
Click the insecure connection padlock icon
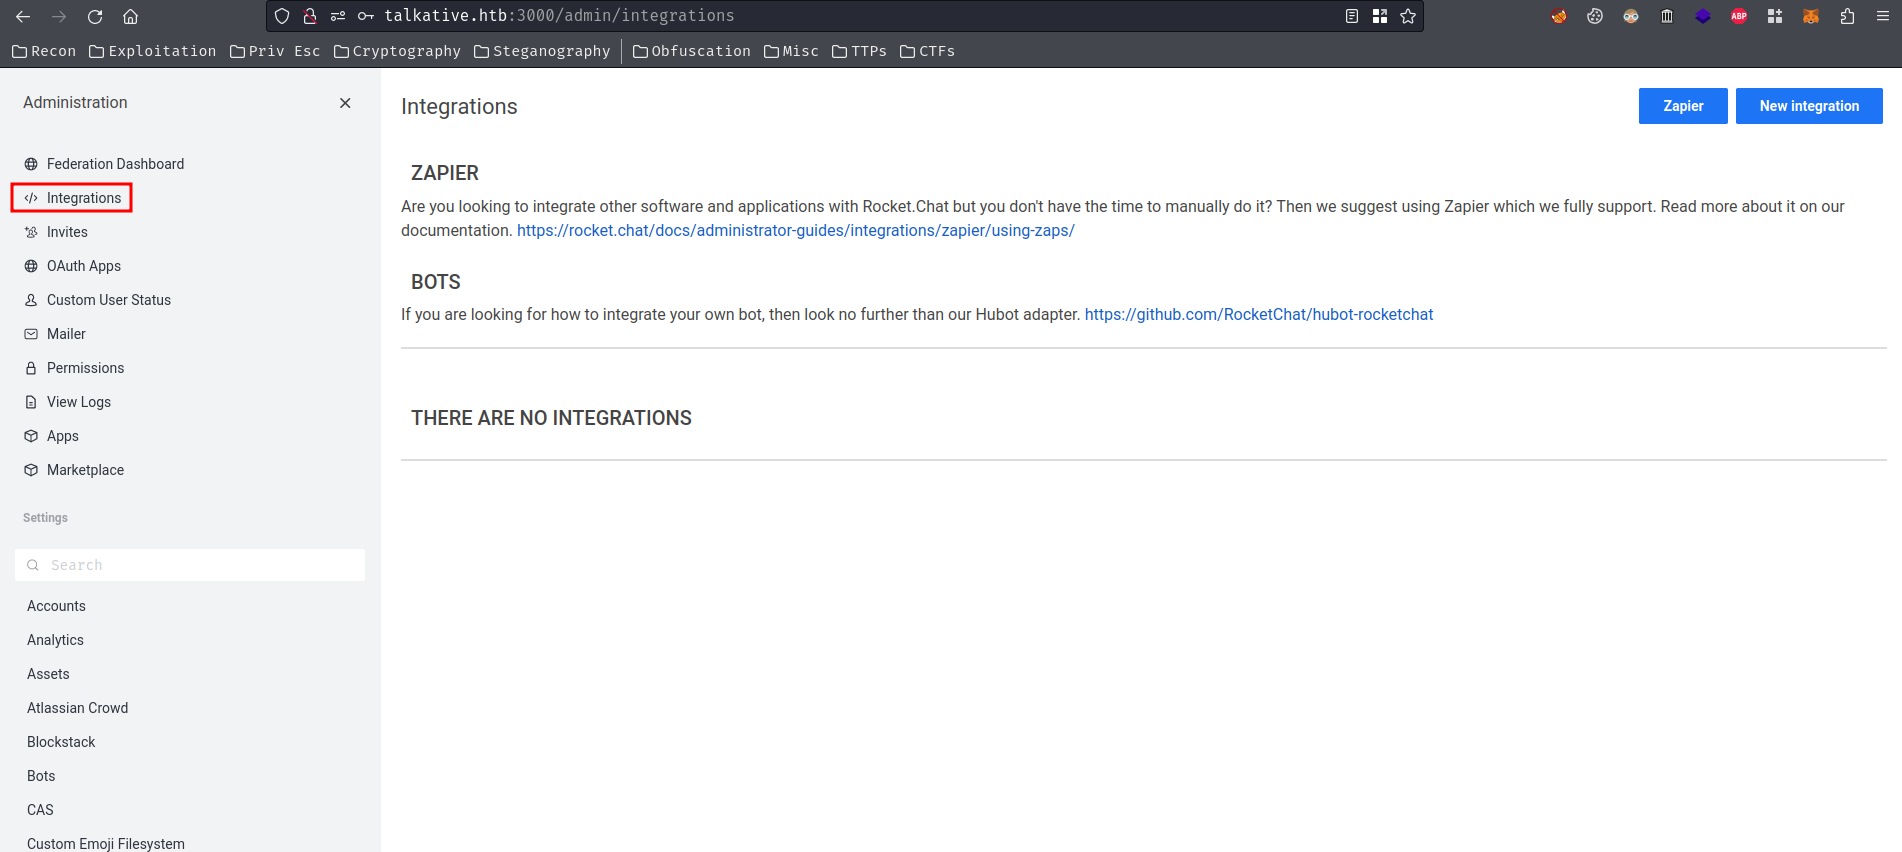tap(310, 16)
